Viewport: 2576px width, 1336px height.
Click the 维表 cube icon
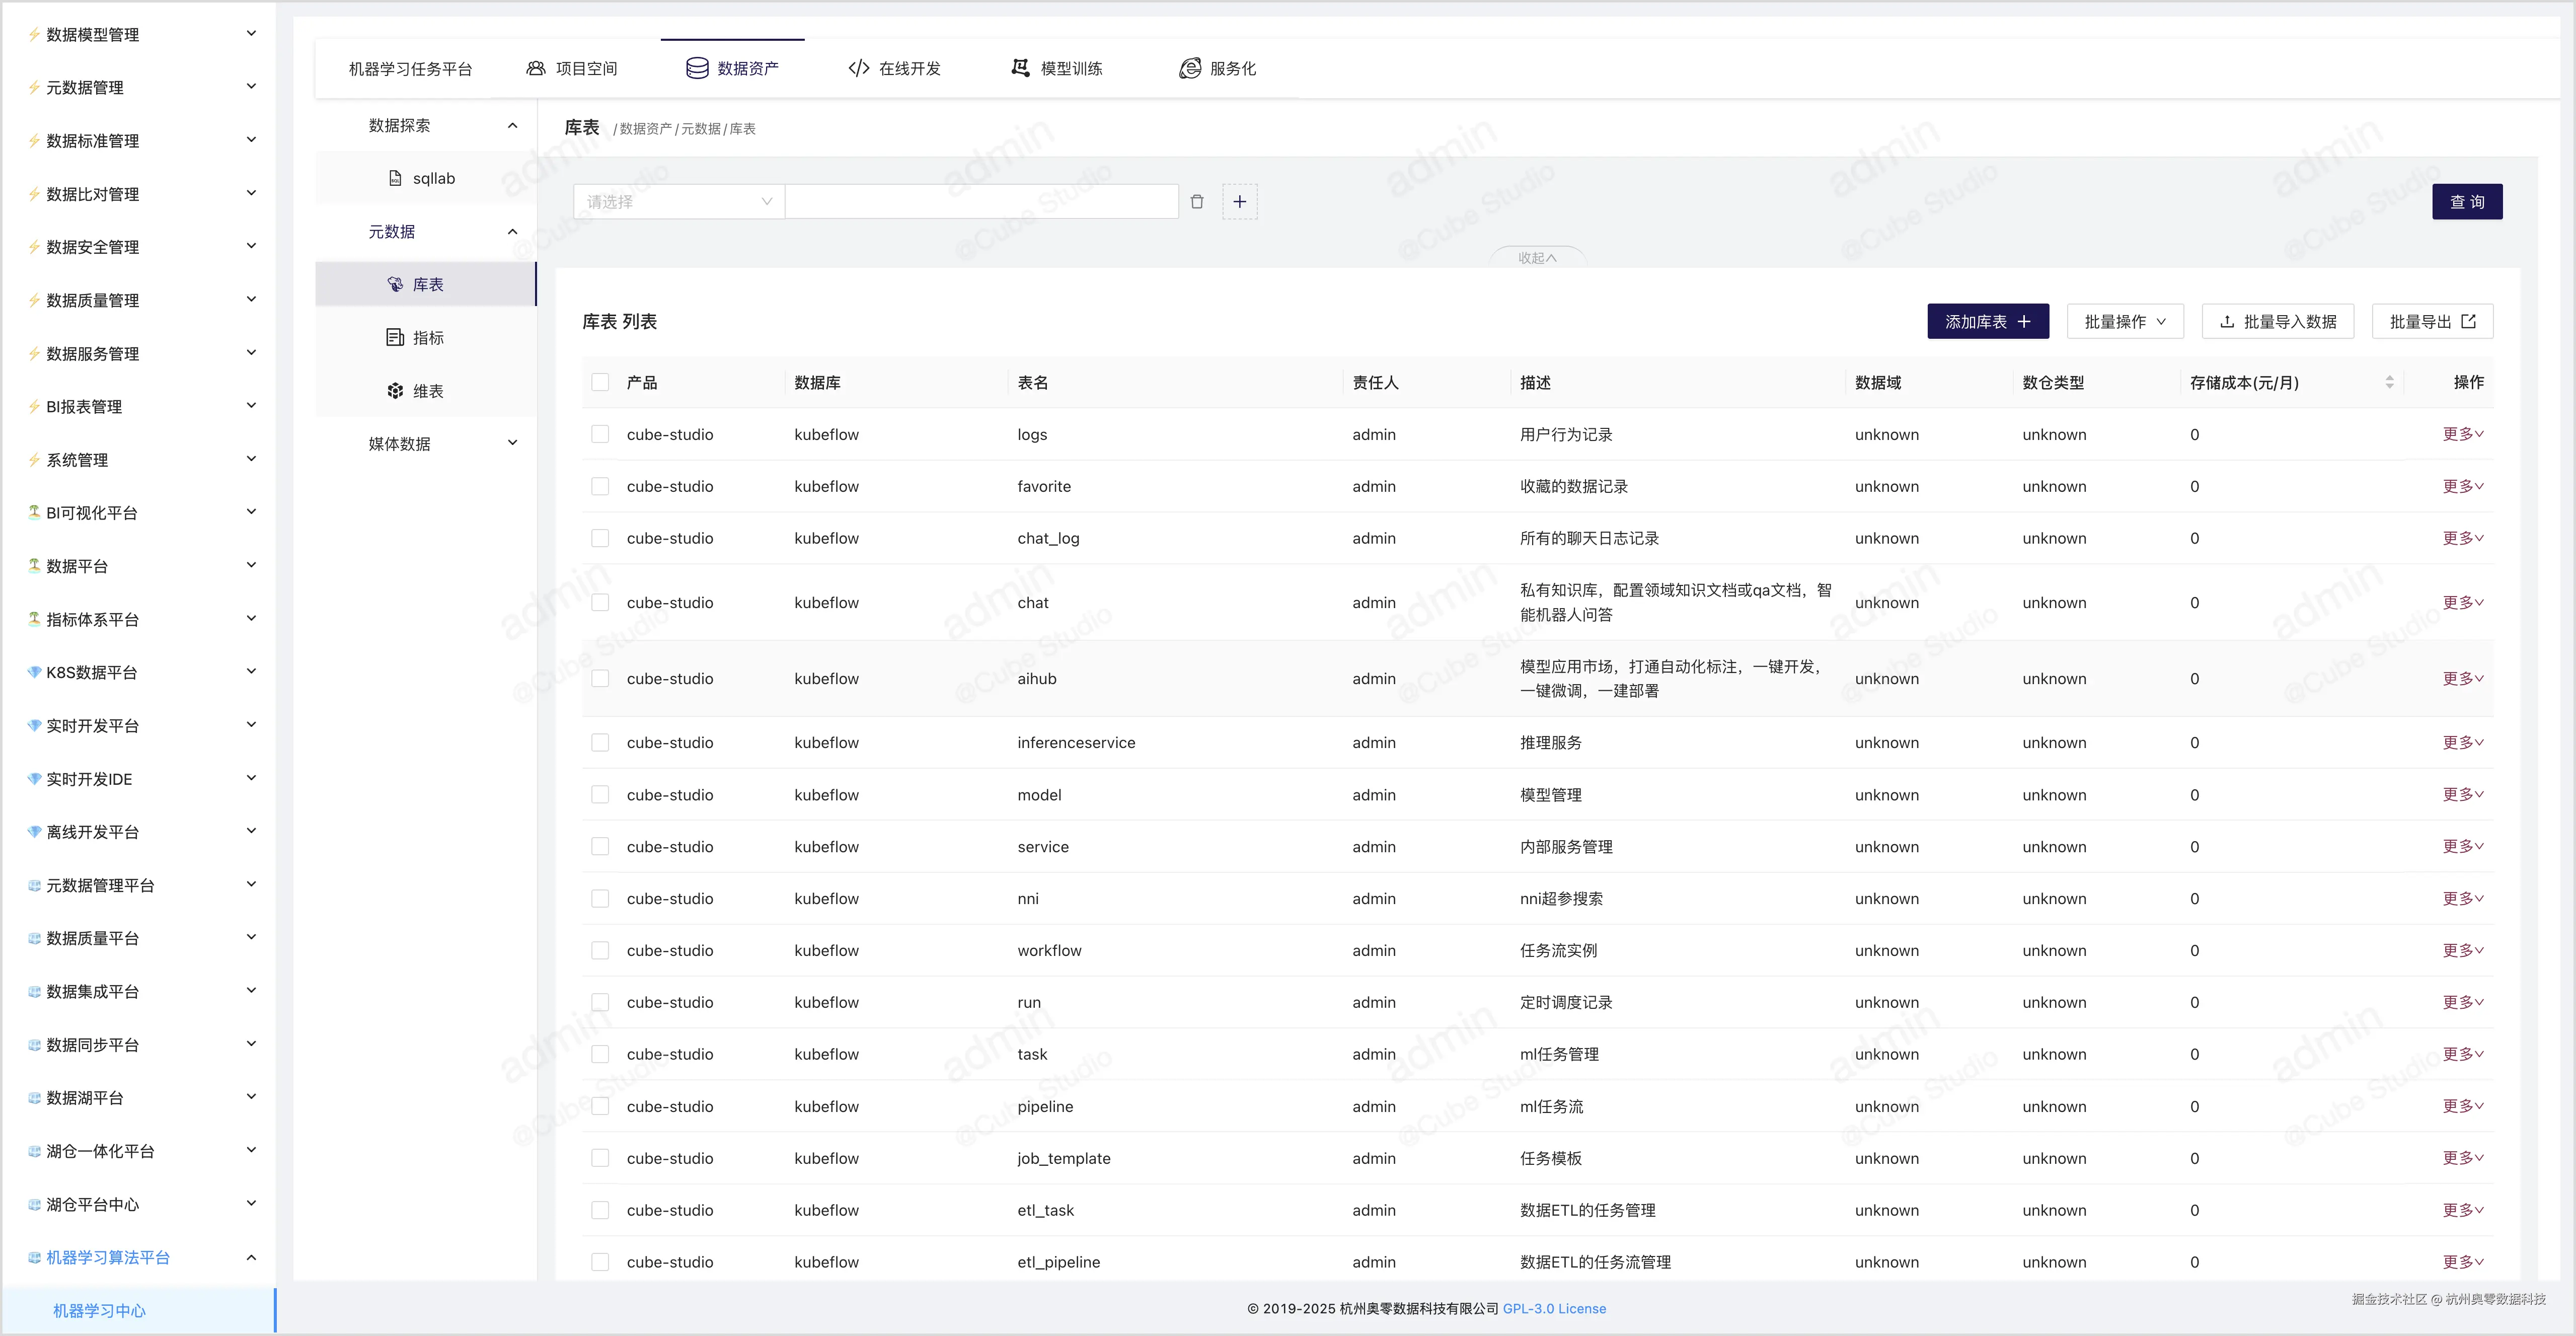pyautogui.click(x=395, y=391)
